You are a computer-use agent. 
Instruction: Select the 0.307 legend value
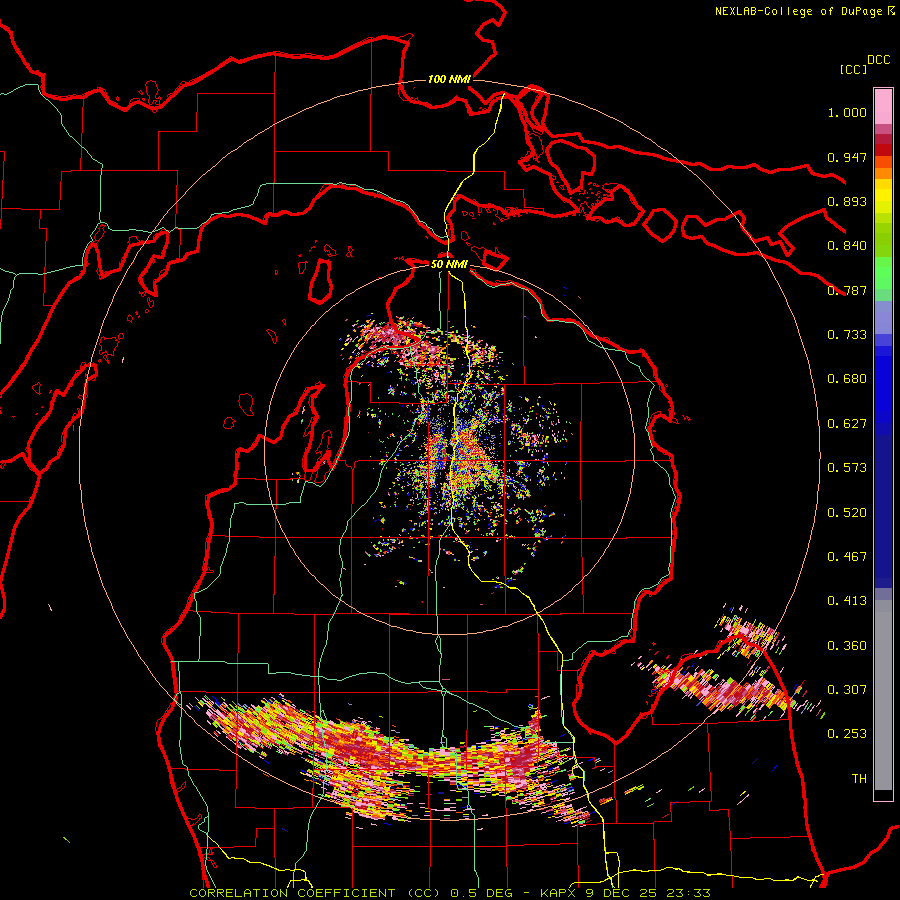[847, 689]
